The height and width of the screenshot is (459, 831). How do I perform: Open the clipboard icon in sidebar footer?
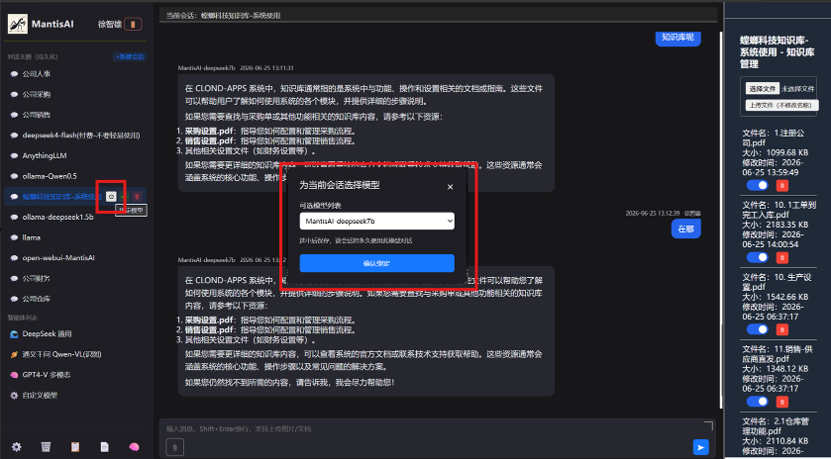click(x=75, y=447)
